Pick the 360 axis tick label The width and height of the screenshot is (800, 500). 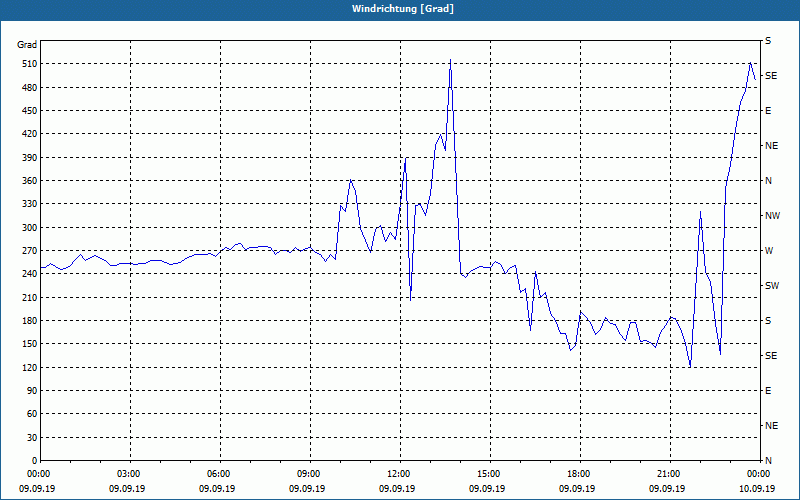coord(30,181)
